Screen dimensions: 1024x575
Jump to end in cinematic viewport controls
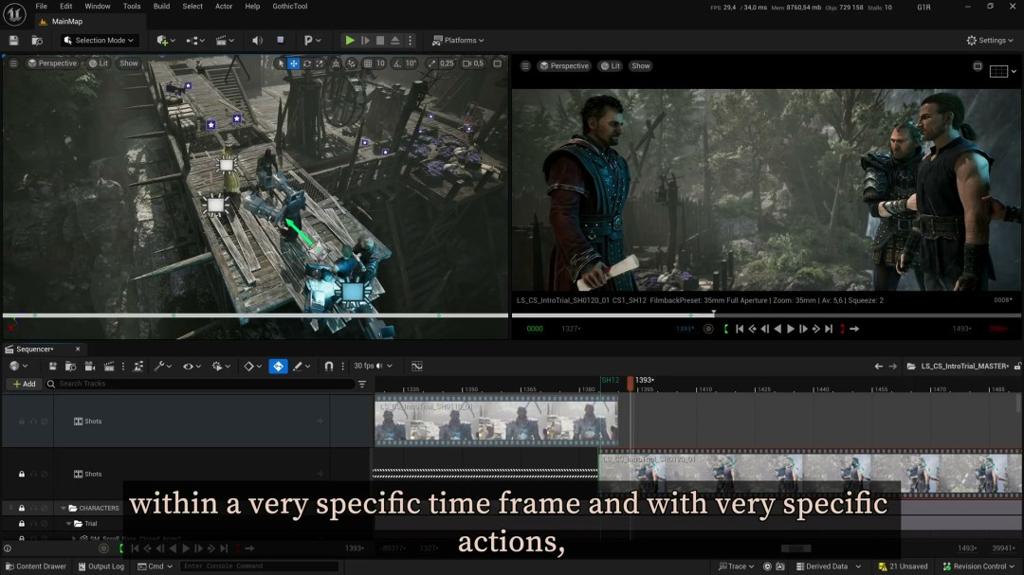pos(829,329)
